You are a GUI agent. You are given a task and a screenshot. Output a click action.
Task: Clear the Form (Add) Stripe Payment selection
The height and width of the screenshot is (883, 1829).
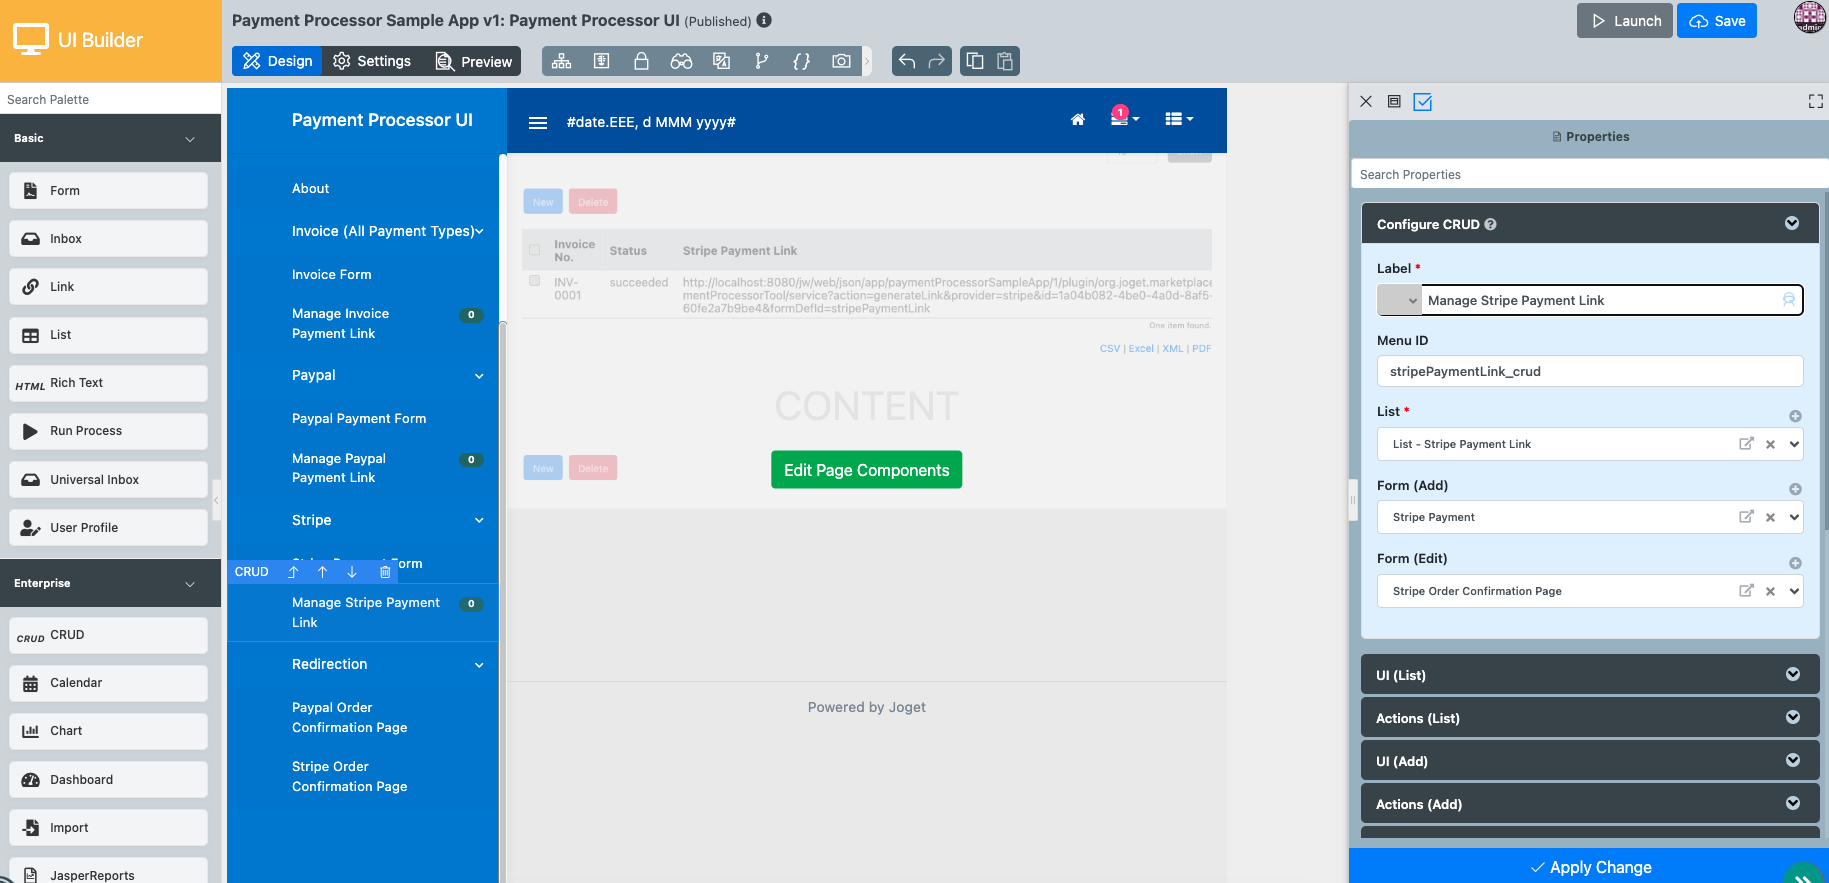click(1770, 518)
